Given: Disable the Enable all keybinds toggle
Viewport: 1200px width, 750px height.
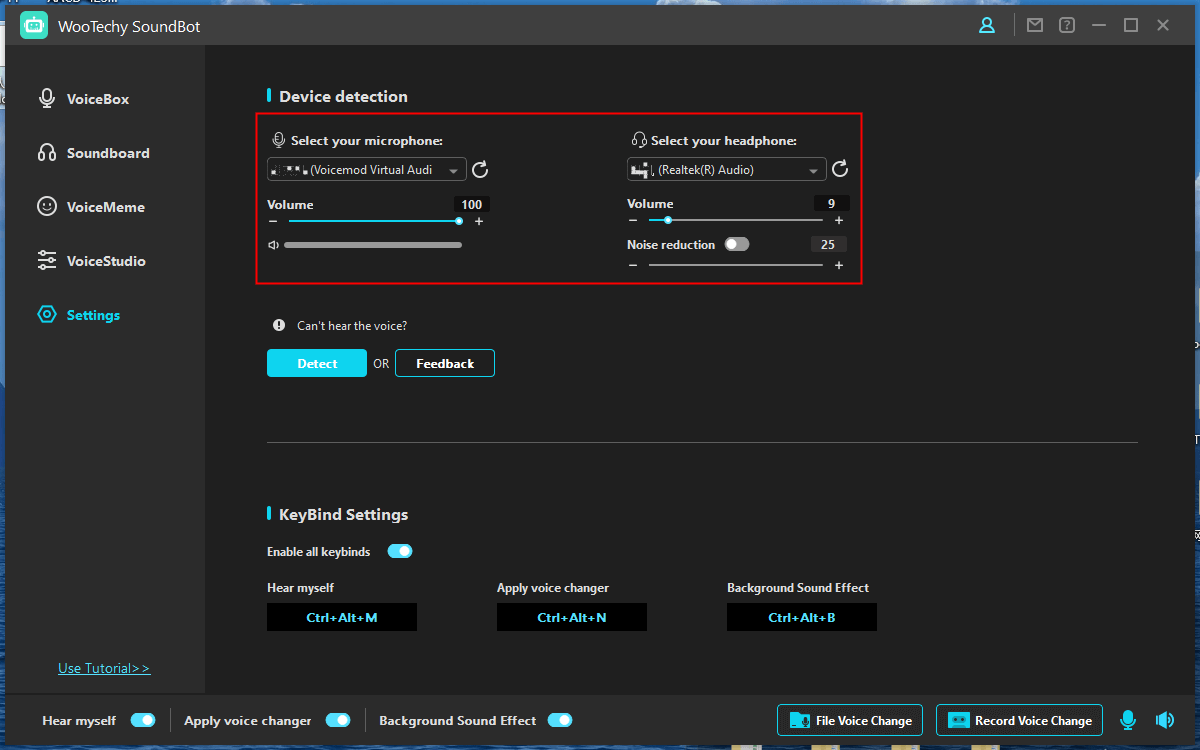Looking at the screenshot, I should [x=400, y=551].
